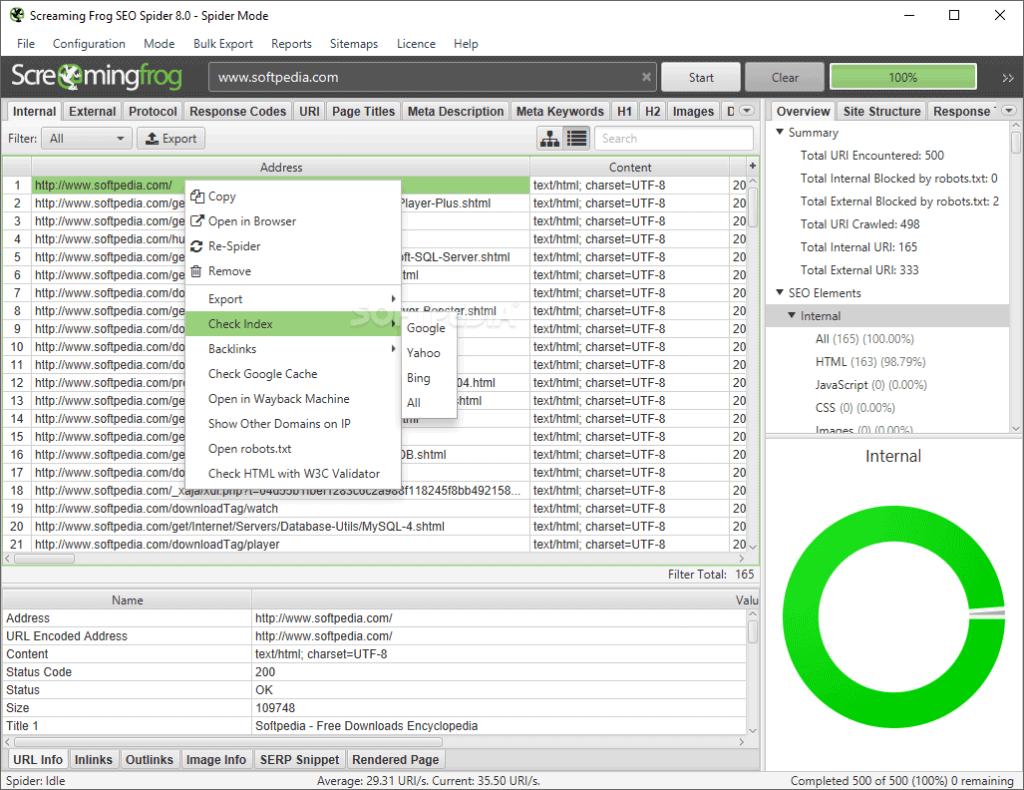Open the Bulk Export menu

223,44
